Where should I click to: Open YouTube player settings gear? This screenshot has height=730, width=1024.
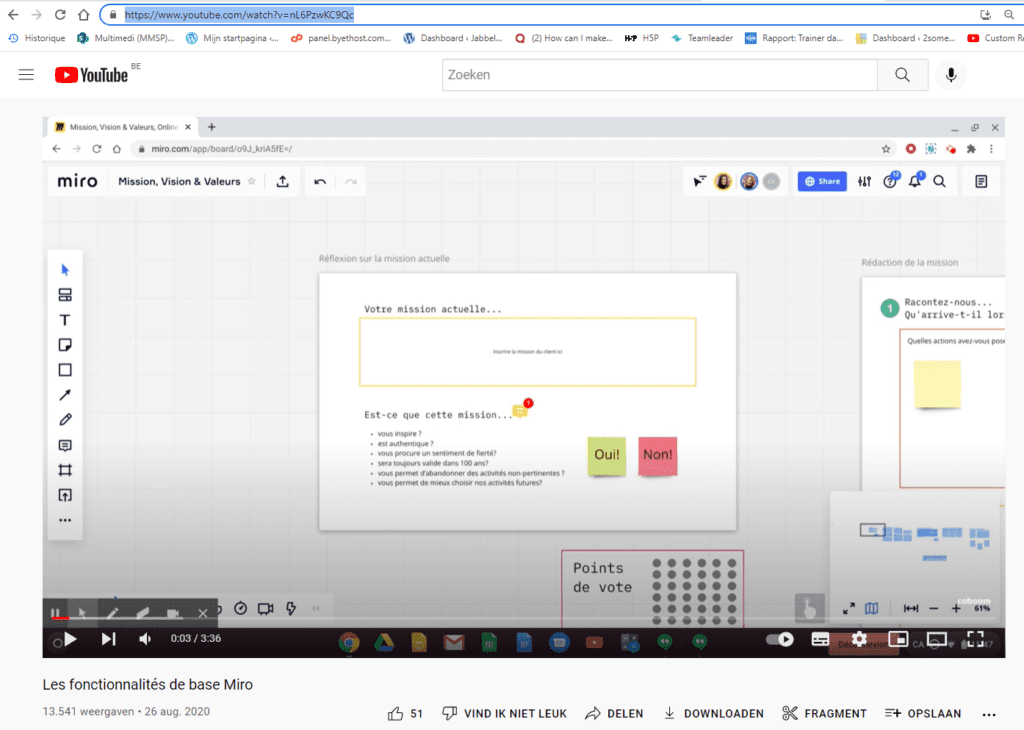pos(859,639)
